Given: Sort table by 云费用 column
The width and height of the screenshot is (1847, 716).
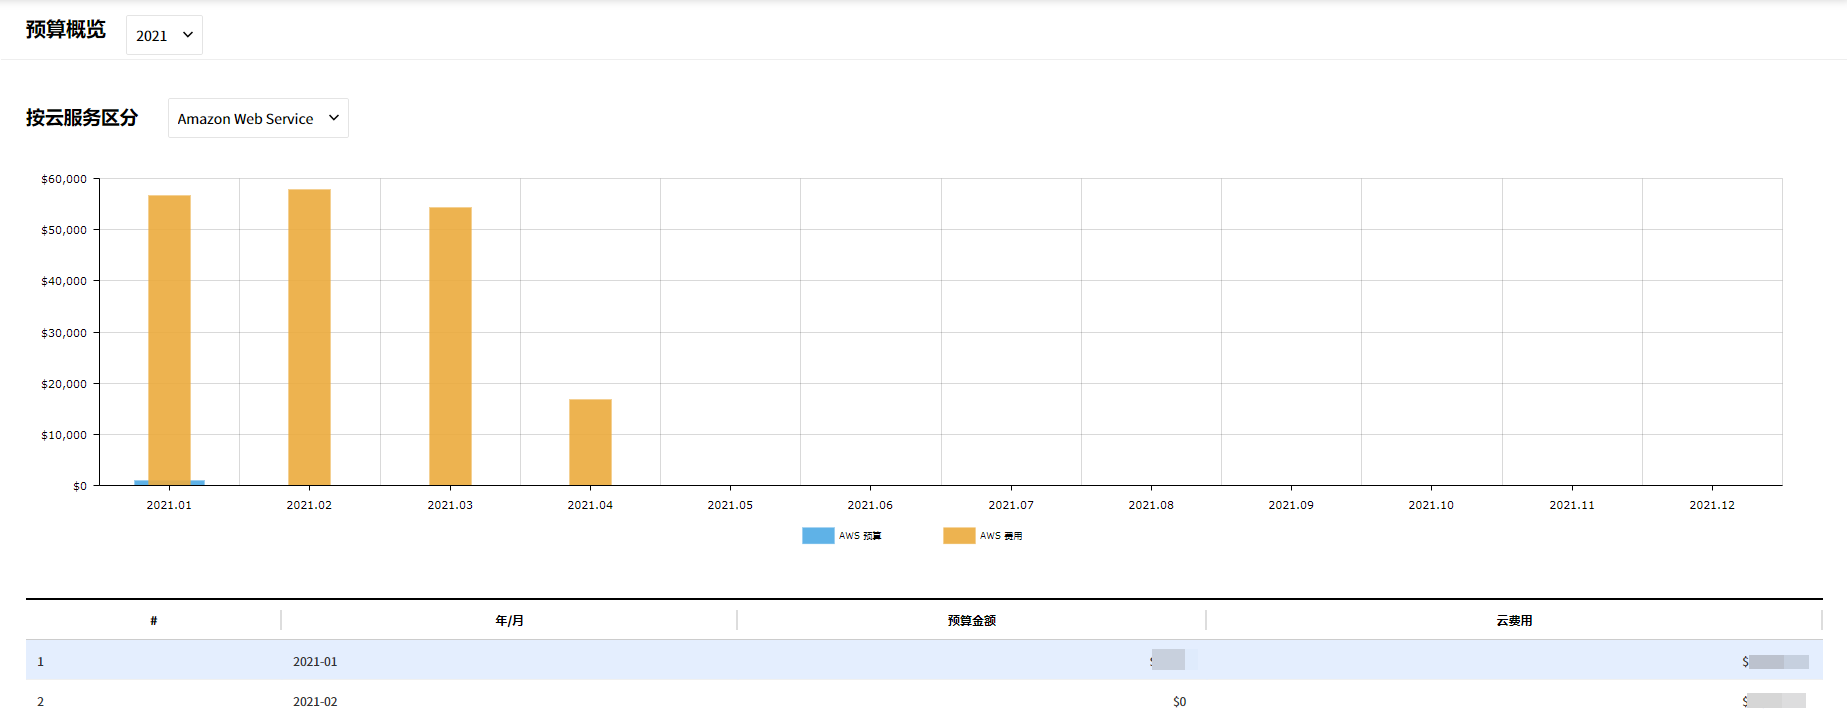Looking at the screenshot, I should [x=1514, y=621].
